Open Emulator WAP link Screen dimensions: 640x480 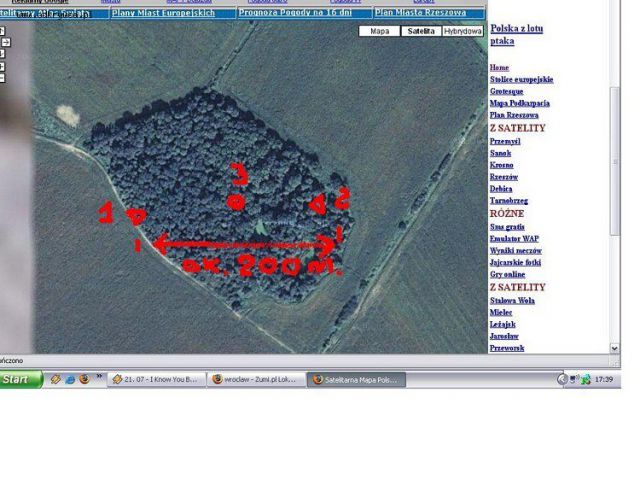coord(514,238)
